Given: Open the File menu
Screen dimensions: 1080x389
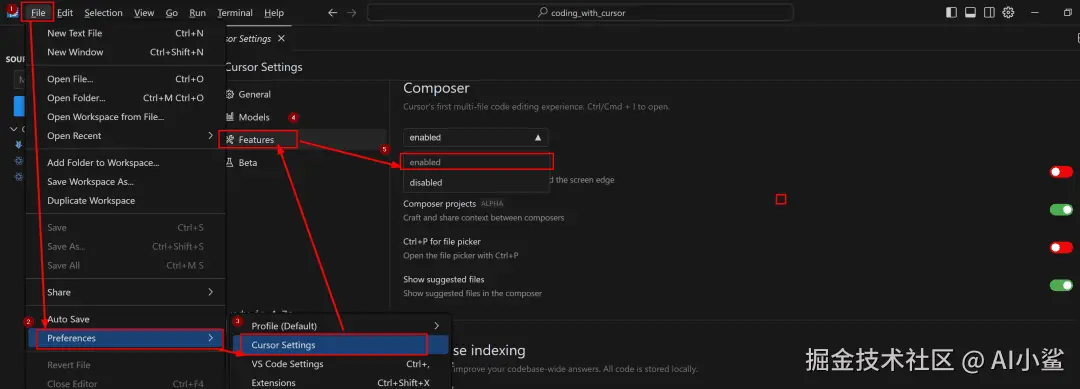Looking at the screenshot, I should click(x=38, y=12).
